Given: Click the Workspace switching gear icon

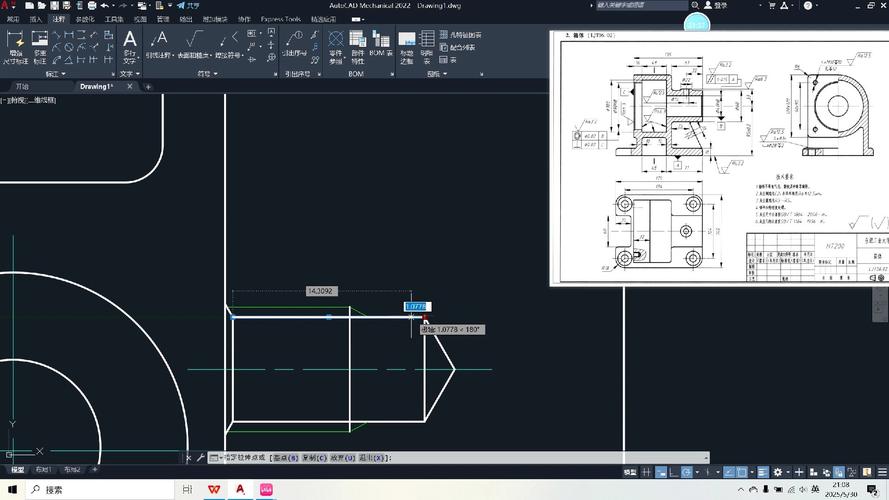Looking at the screenshot, I should tap(777, 472).
